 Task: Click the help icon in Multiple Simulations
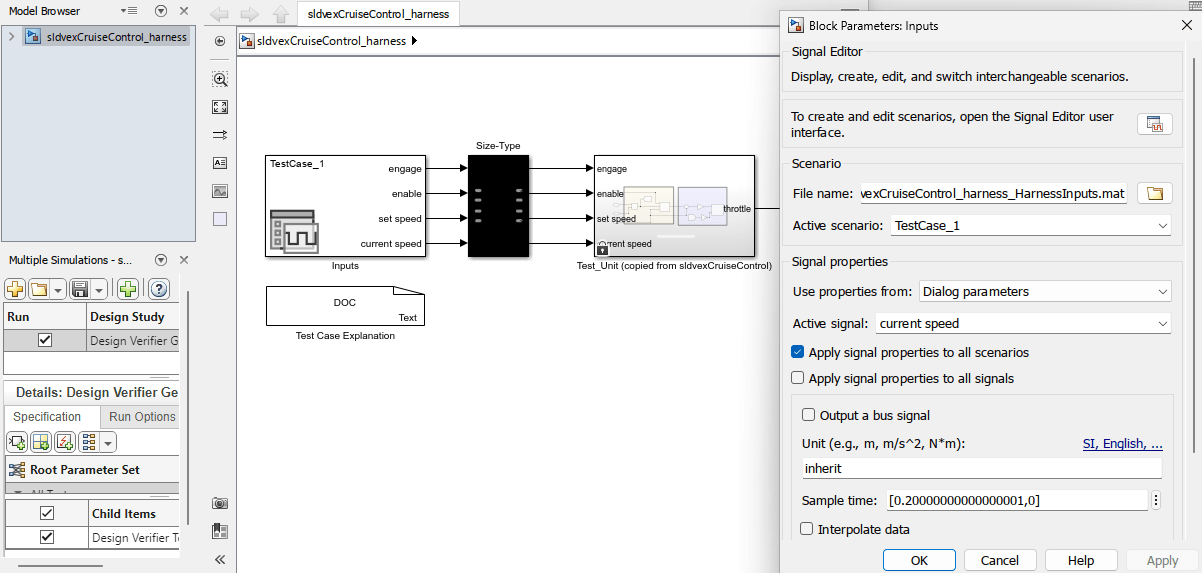point(157,289)
